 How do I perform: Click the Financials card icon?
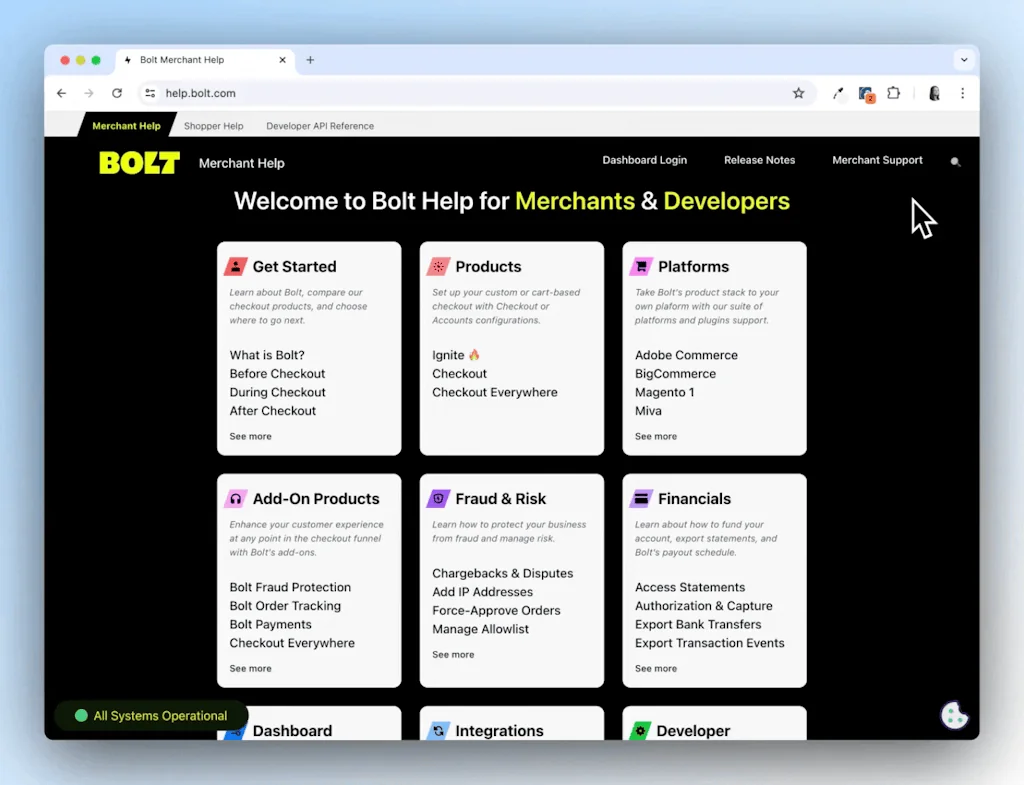point(643,498)
